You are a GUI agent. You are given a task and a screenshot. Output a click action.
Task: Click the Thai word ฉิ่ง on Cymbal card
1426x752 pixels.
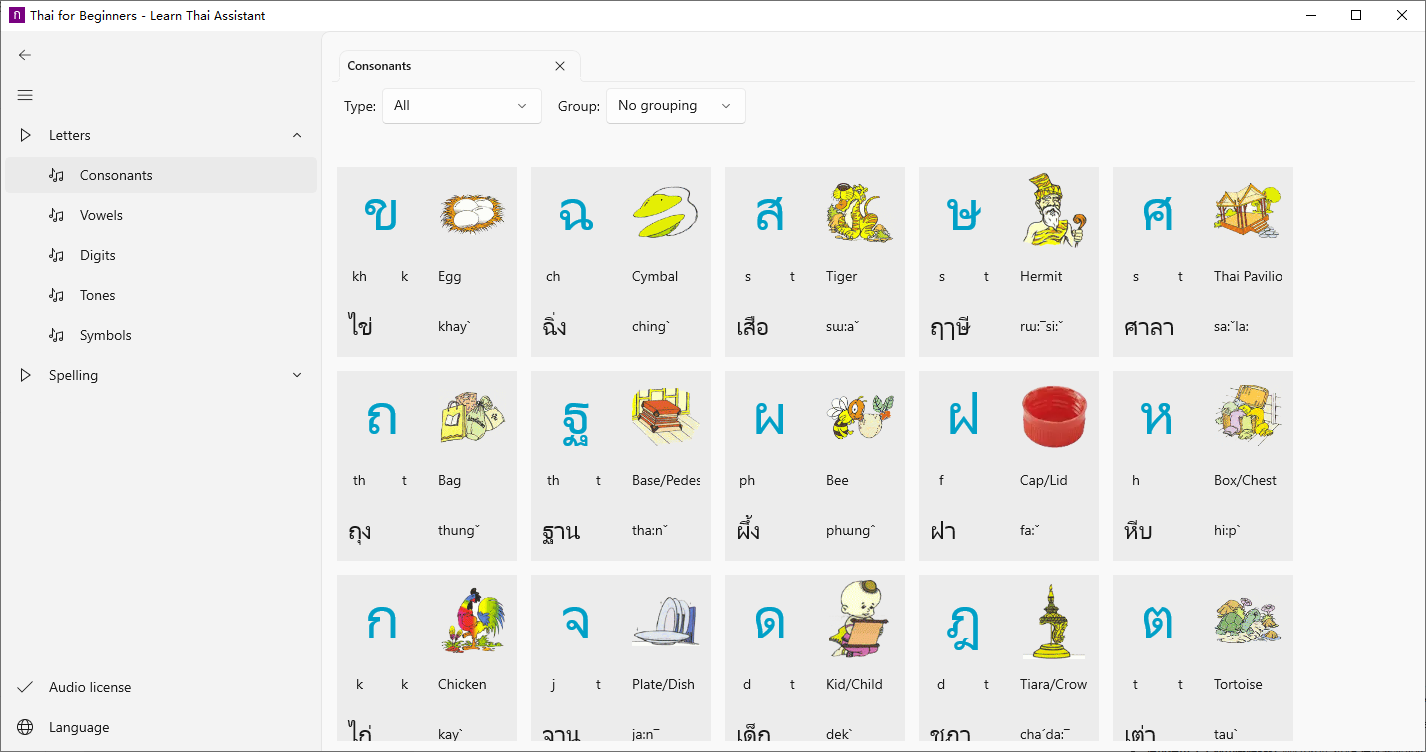click(x=554, y=324)
